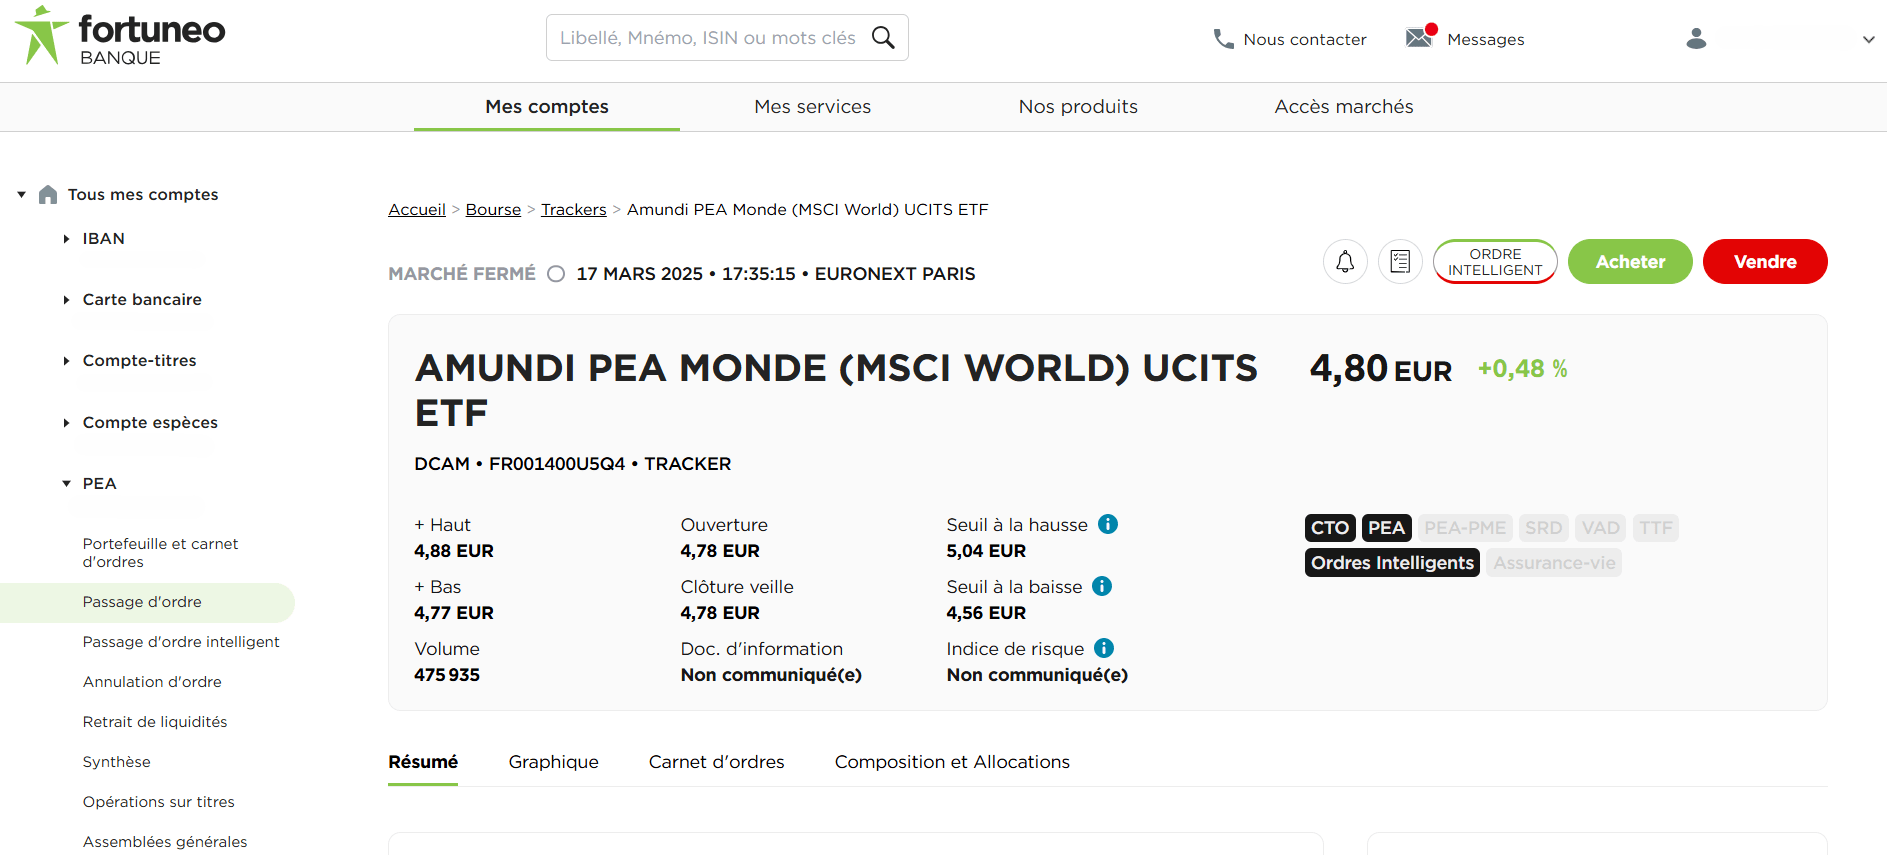The height and width of the screenshot is (855, 1887).
Task: Click the Marché fermé status circle
Action: pyautogui.click(x=556, y=274)
